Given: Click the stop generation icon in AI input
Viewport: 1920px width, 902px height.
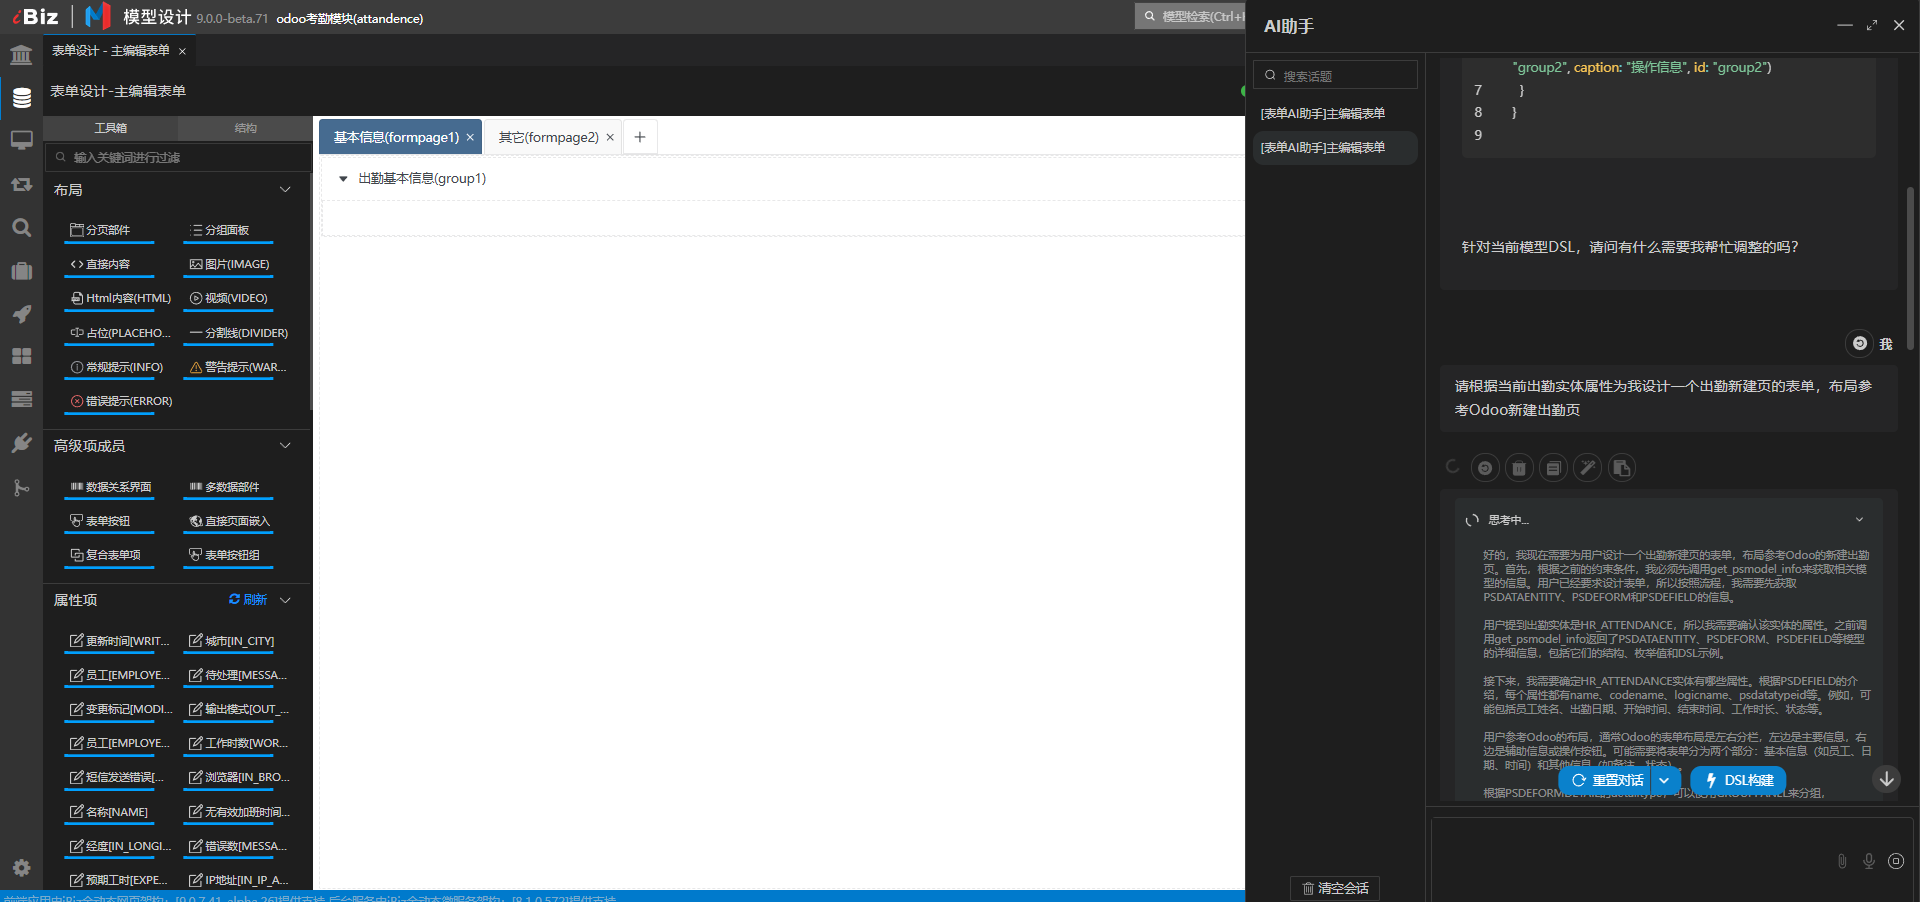Looking at the screenshot, I should (1896, 861).
